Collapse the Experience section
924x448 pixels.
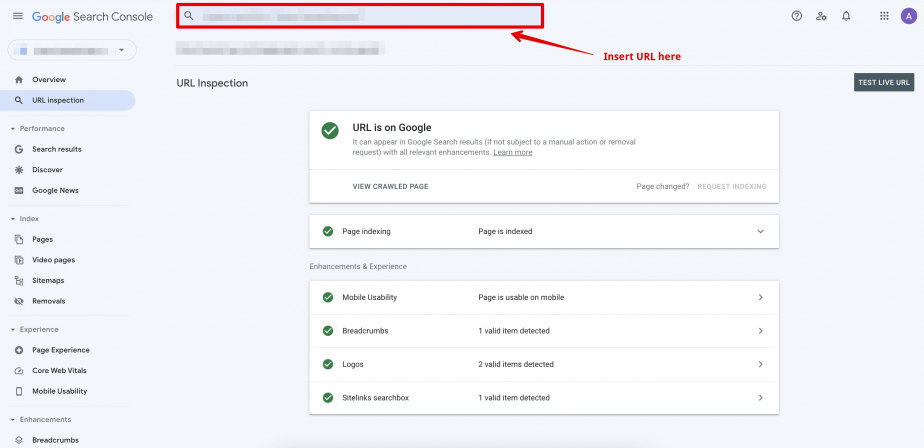point(13,330)
